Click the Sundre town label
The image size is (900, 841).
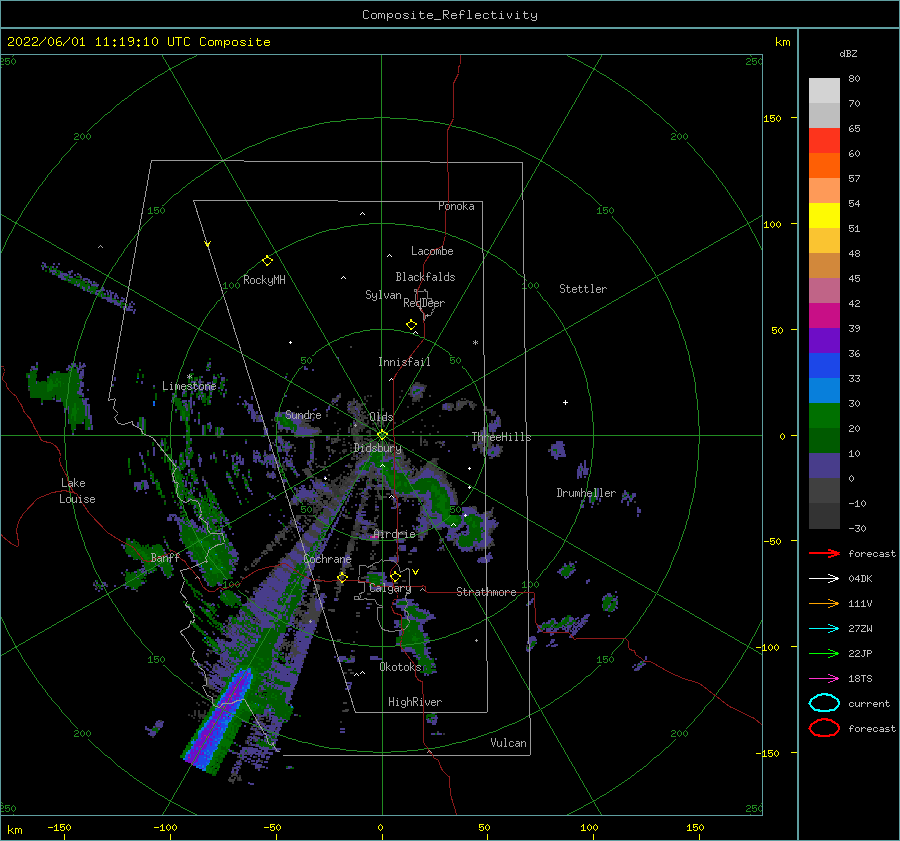point(303,414)
